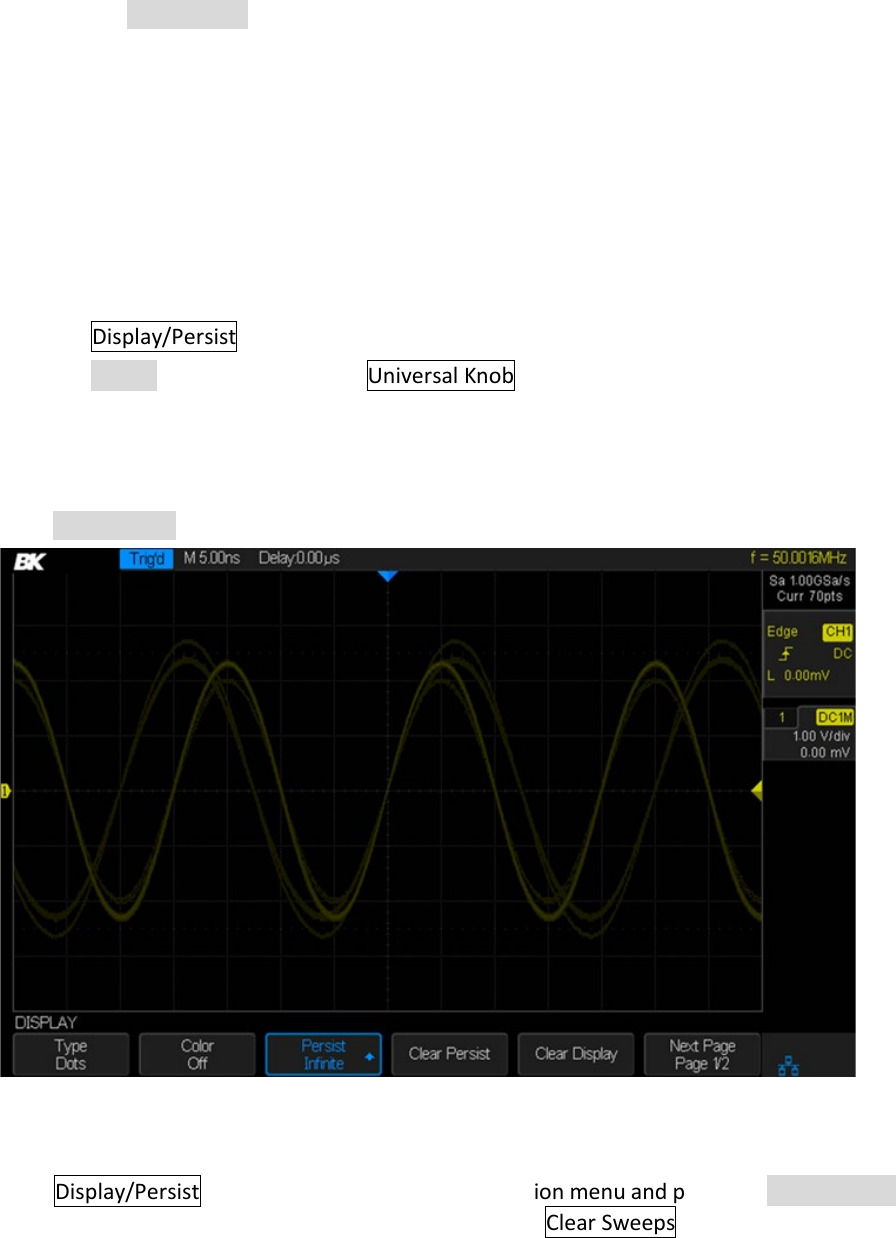This screenshot has width=896, height=1238.
Task: Click the M 5.00ns timebase readout
Action: (212, 558)
